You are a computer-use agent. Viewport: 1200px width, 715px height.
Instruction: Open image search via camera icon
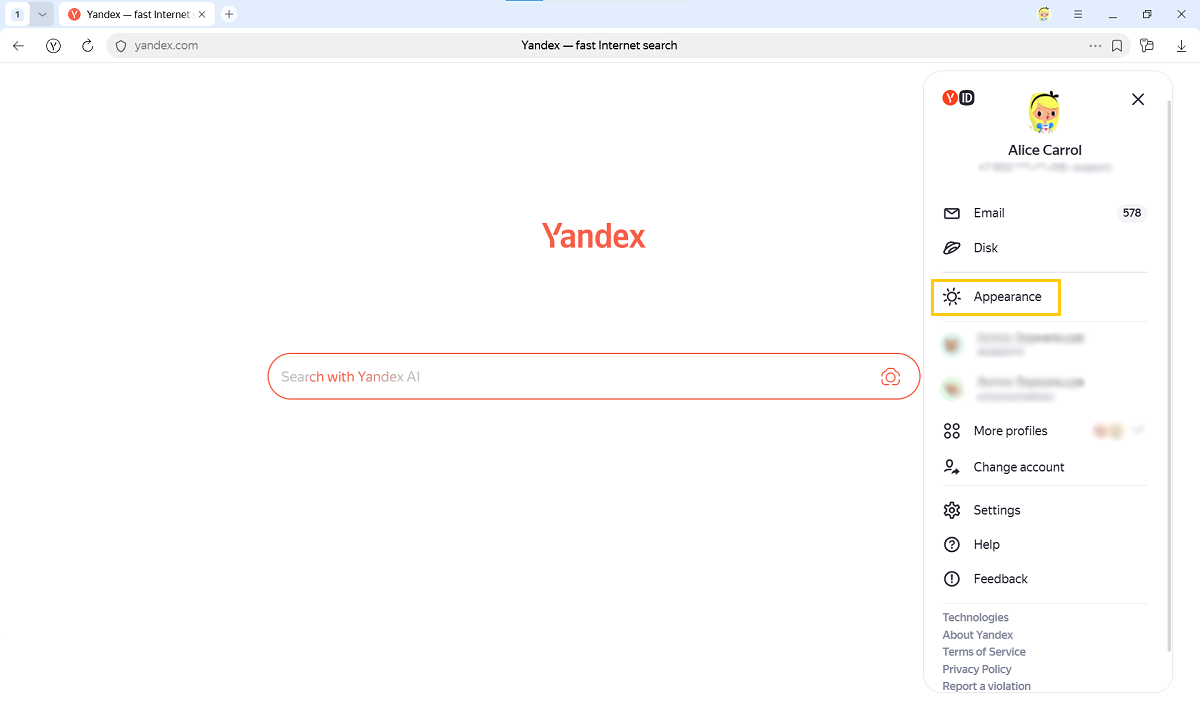click(890, 376)
